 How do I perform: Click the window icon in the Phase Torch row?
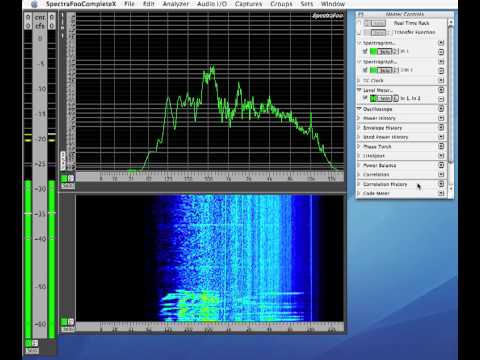tap(441, 146)
